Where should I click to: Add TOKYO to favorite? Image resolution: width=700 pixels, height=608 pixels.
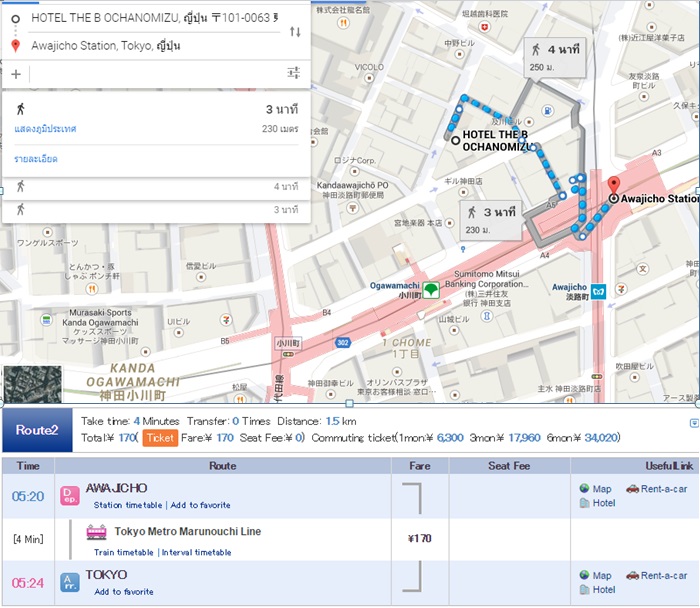click(x=124, y=592)
